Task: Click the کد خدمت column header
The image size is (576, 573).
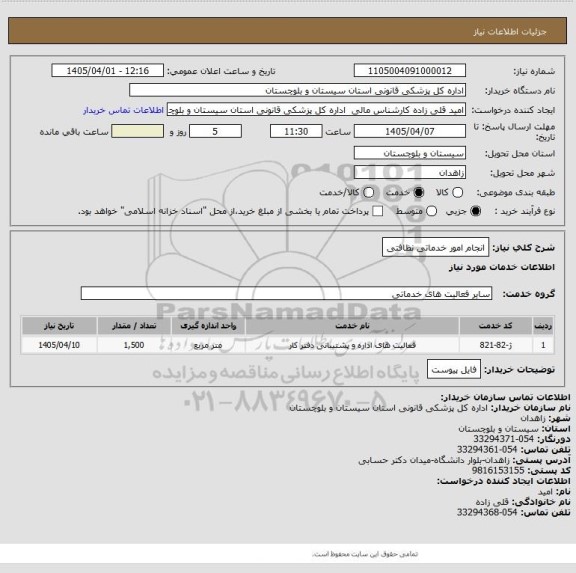Action: [x=496, y=326]
